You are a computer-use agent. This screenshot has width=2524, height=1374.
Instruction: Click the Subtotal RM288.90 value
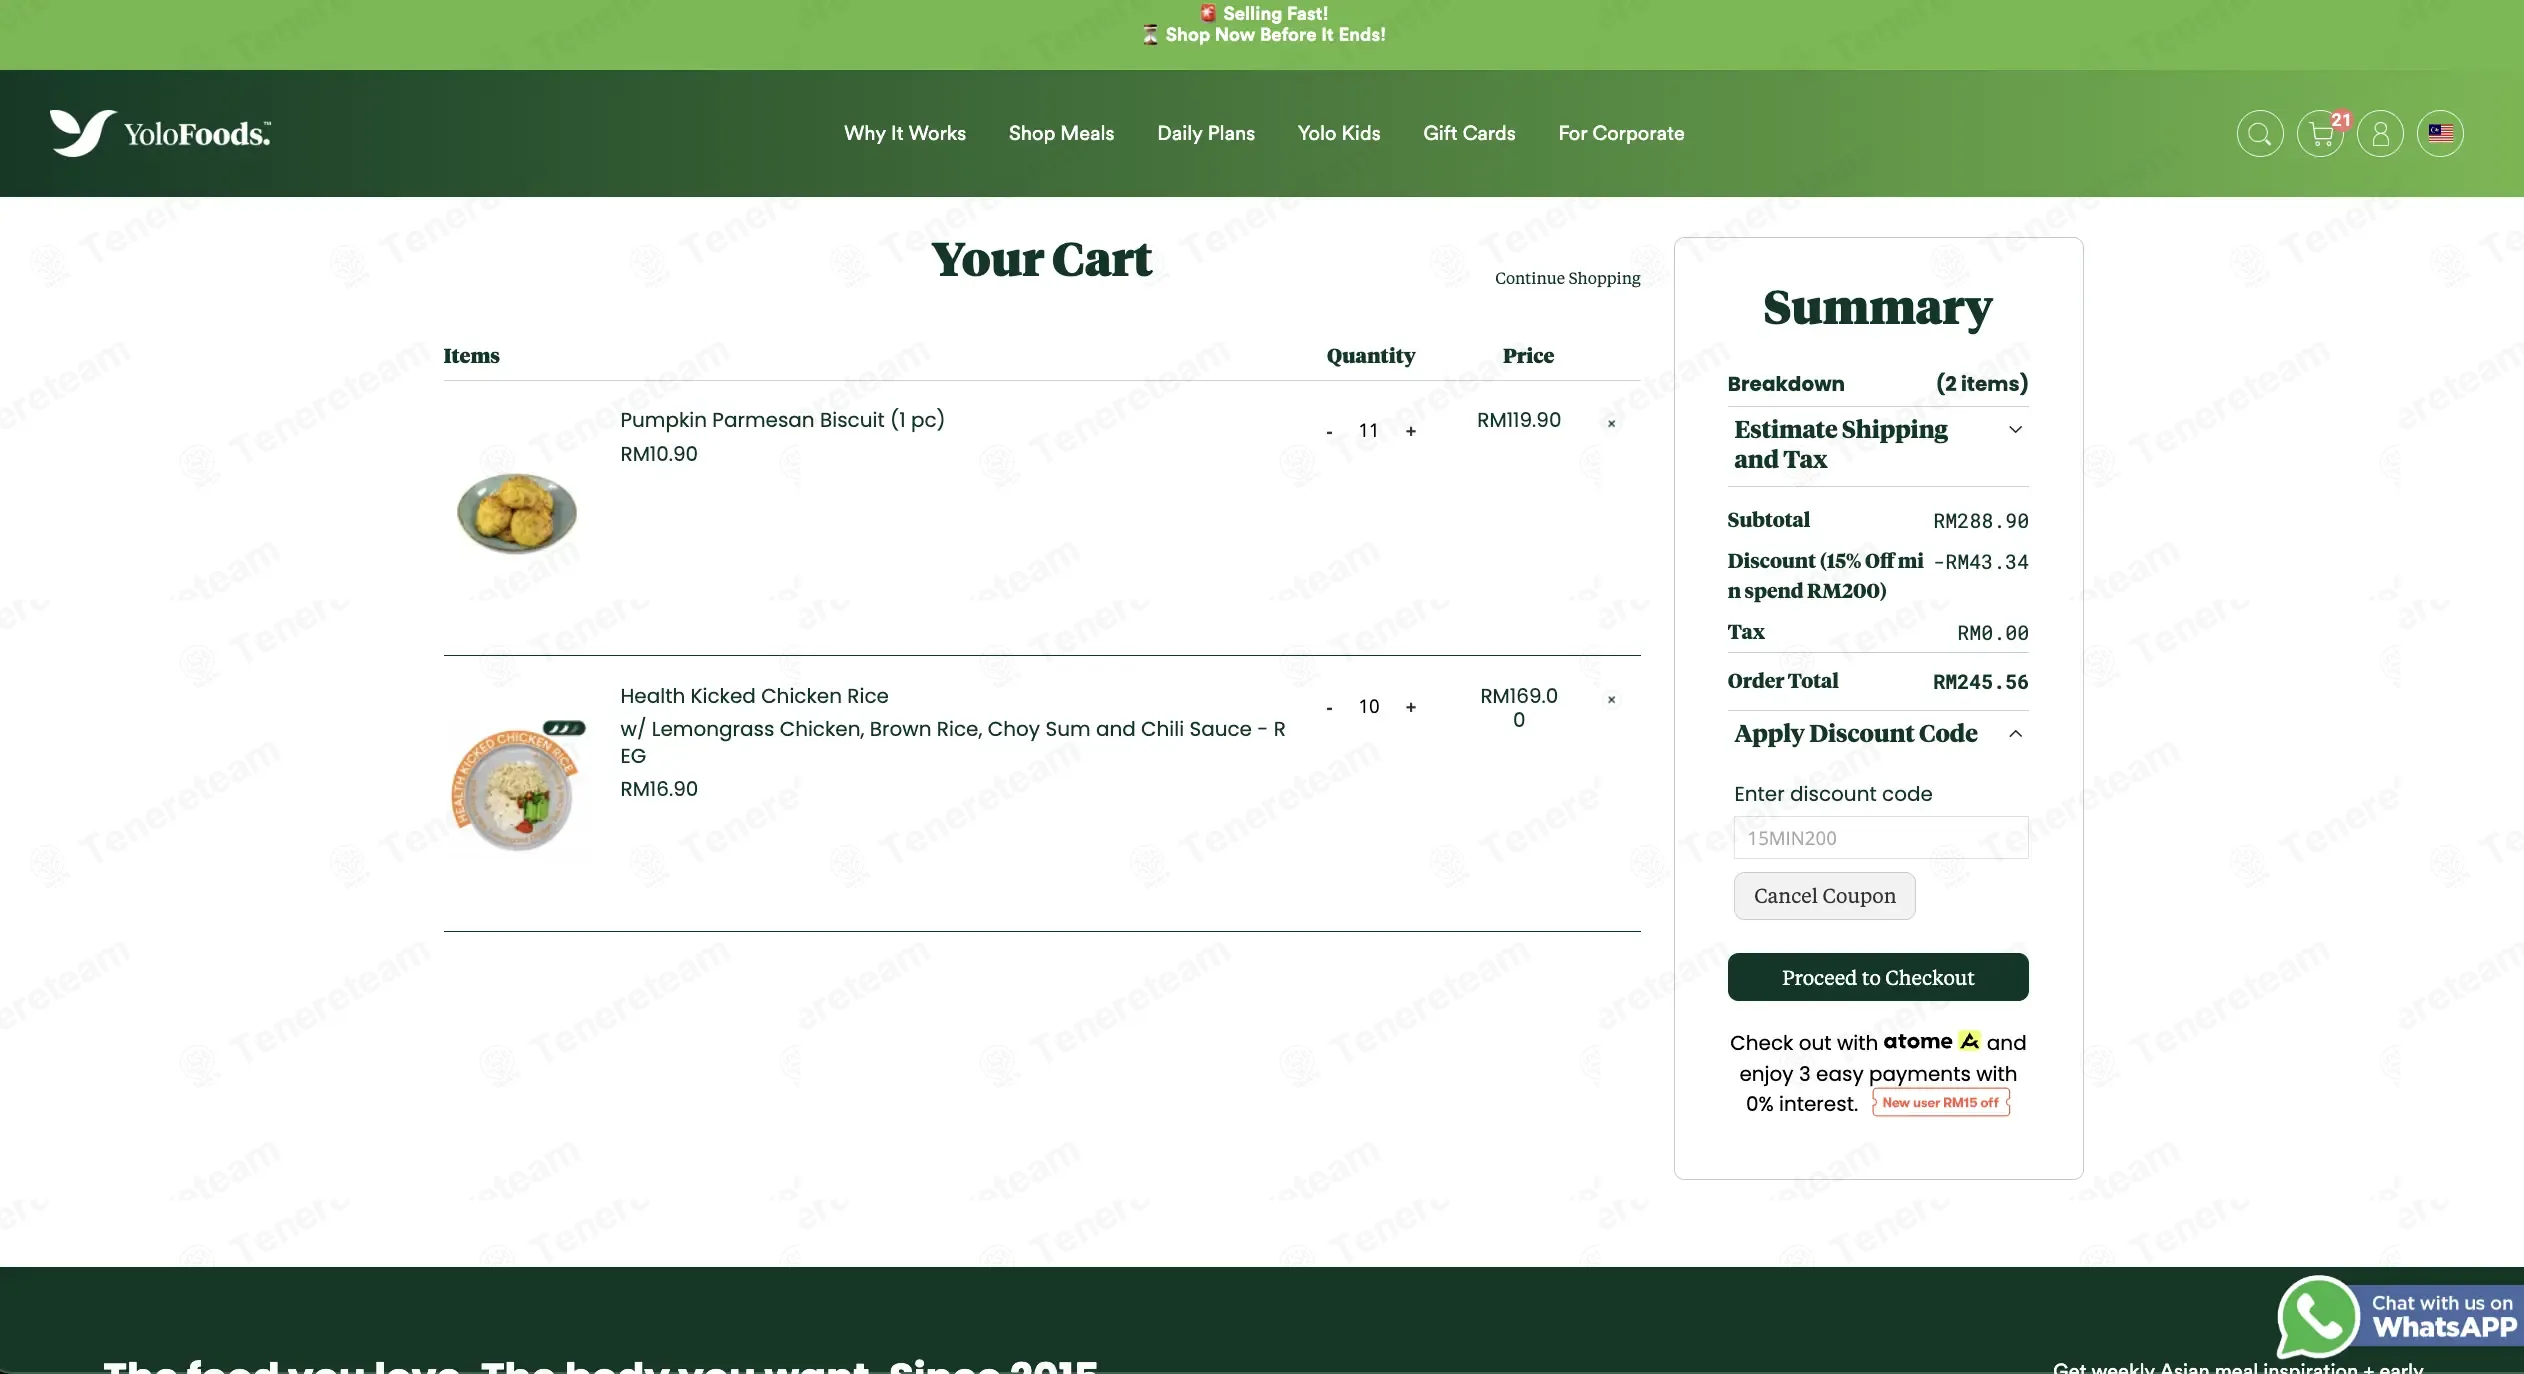1980,521
